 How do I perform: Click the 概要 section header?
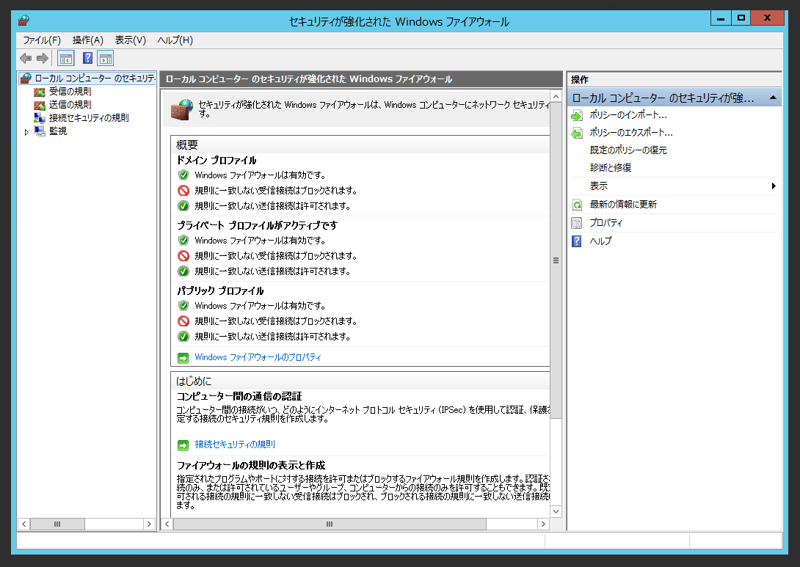tap(187, 145)
